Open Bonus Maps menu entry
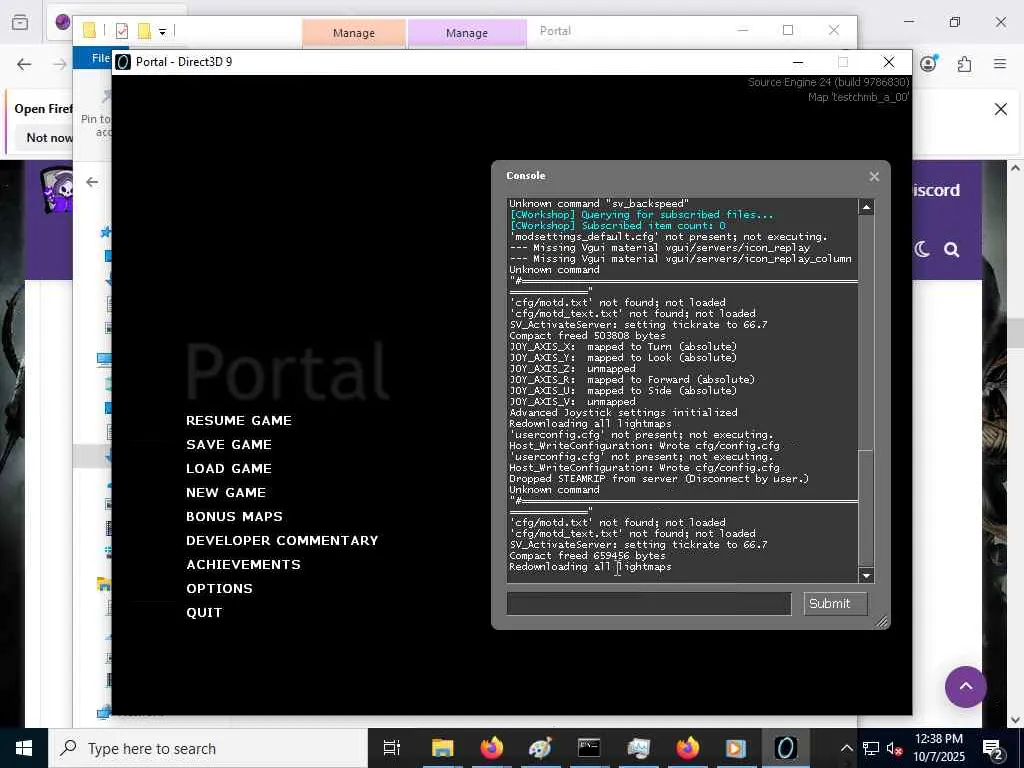1024x768 pixels. click(x=234, y=517)
